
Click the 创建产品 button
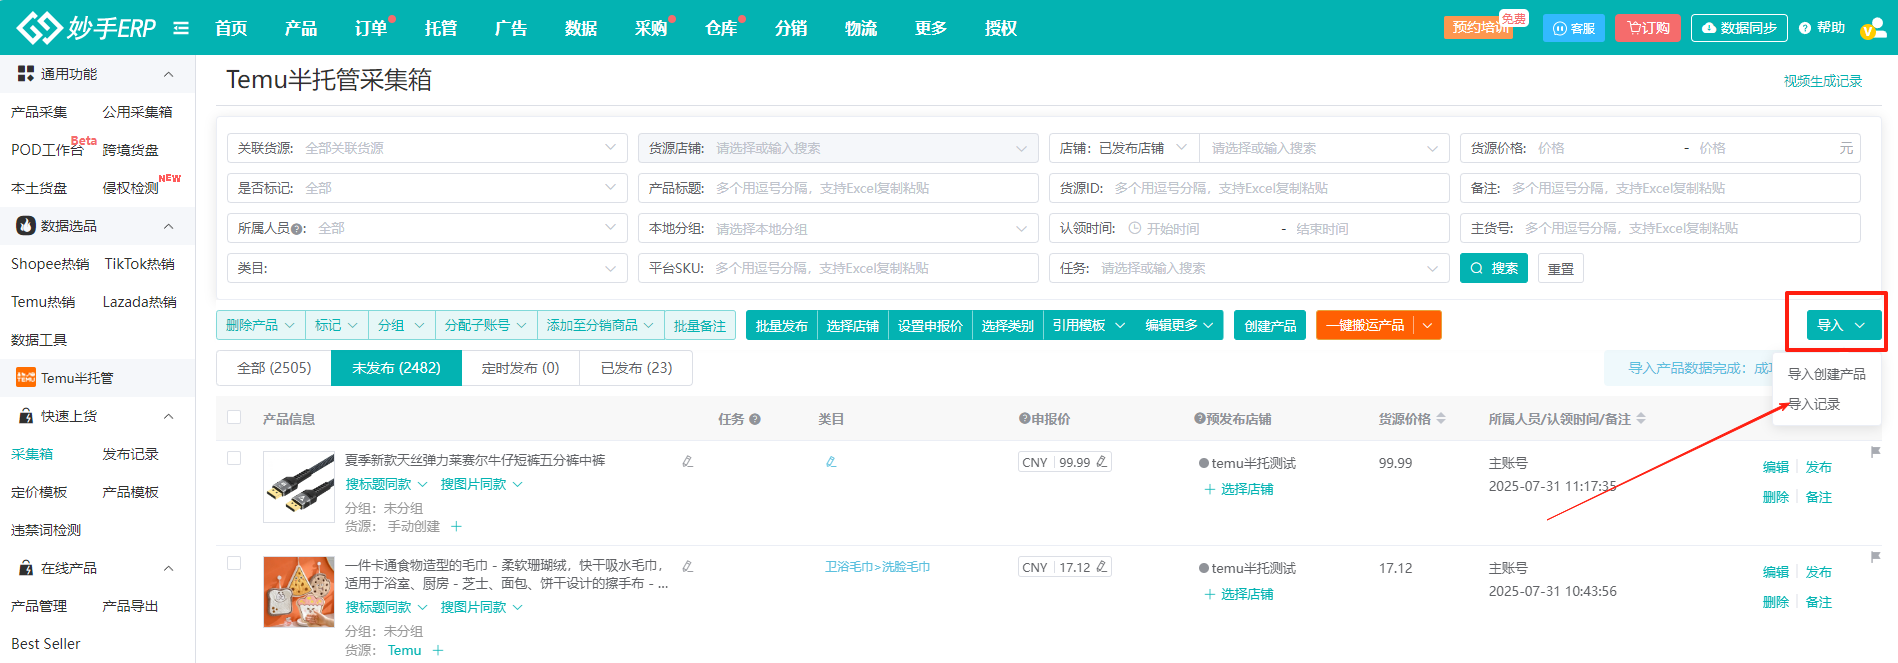(x=1270, y=325)
